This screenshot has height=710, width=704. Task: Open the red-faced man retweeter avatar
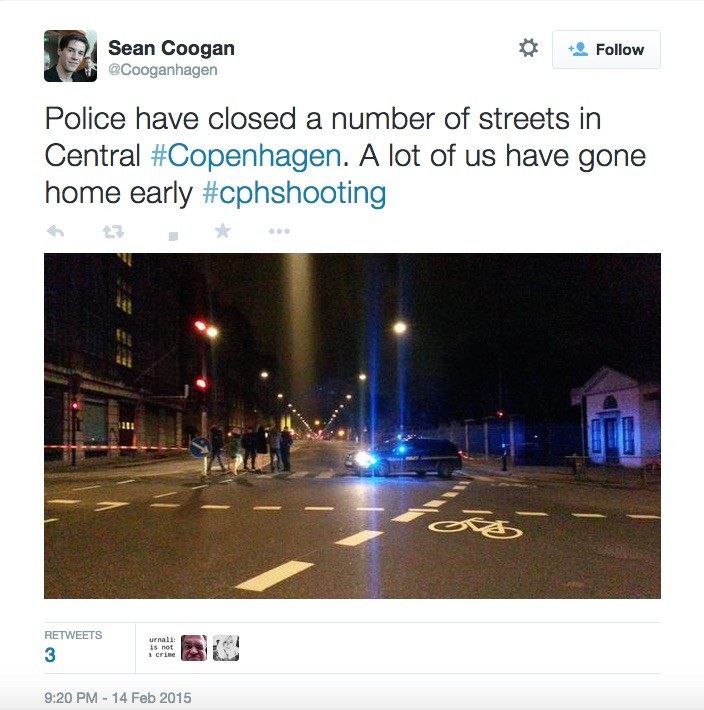click(194, 648)
